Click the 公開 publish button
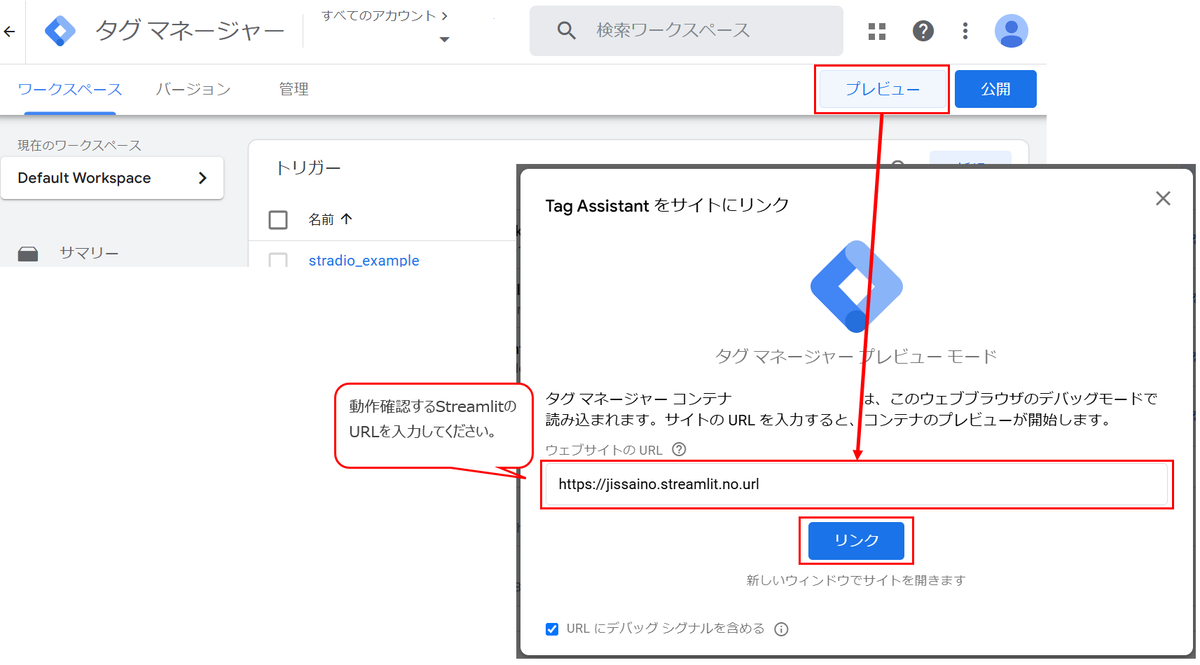 coord(995,89)
